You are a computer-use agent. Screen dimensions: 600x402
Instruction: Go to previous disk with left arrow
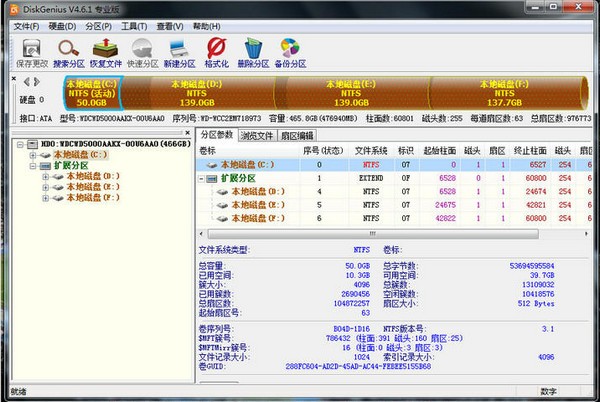point(26,81)
